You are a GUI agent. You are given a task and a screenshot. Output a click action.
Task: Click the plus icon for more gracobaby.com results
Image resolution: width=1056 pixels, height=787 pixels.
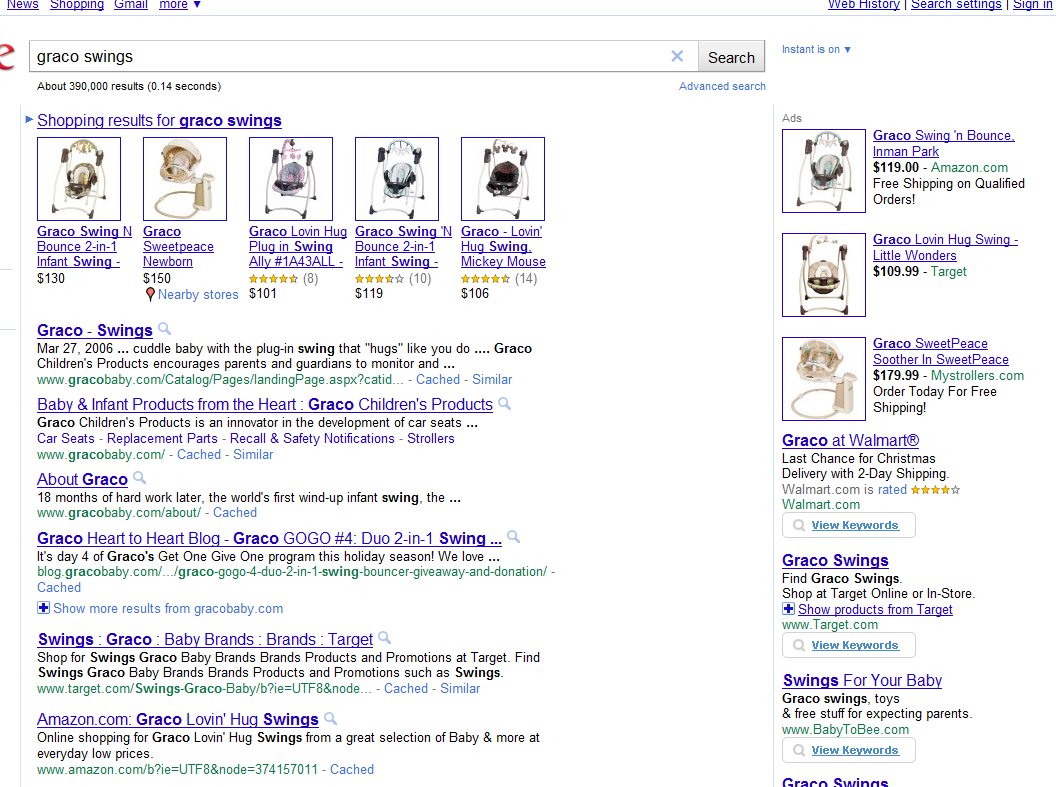pos(43,608)
